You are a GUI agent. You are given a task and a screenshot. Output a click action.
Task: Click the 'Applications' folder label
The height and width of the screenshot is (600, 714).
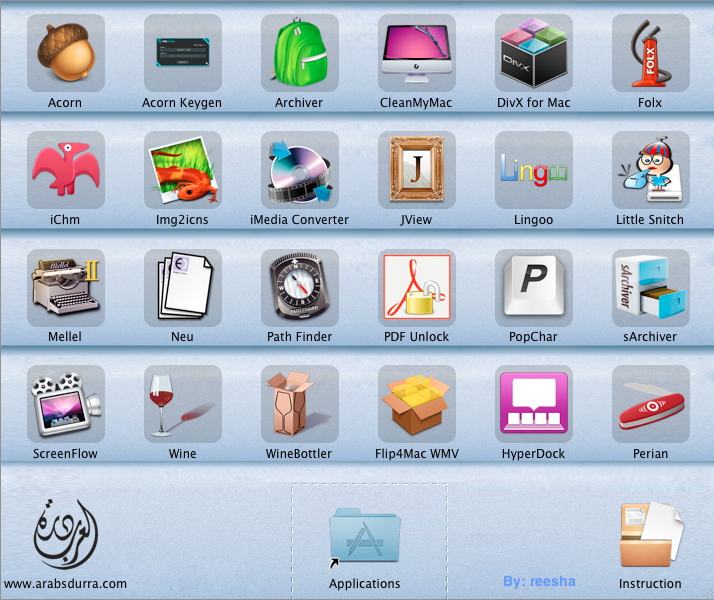pos(364,584)
